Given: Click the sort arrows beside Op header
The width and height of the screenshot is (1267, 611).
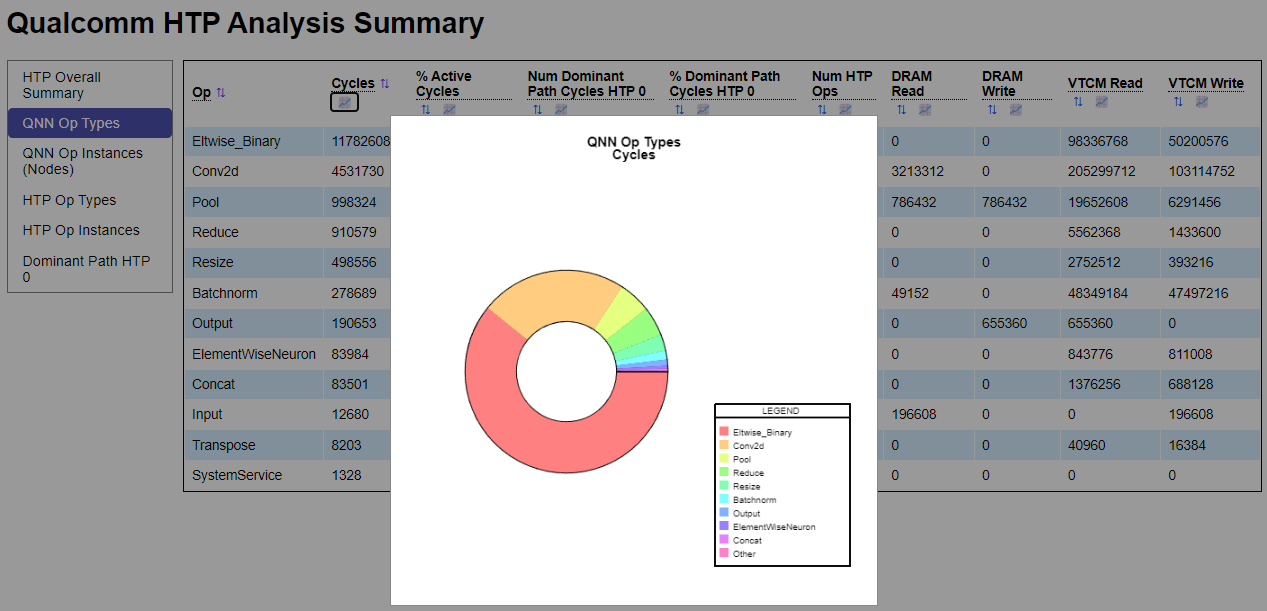Looking at the screenshot, I should pos(219,92).
